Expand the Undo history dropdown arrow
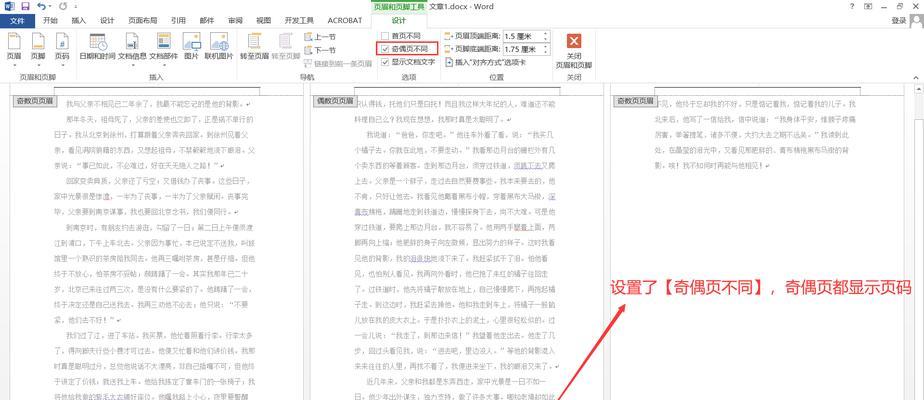The width and height of the screenshot is (924, 400). (x=50, y=6)
